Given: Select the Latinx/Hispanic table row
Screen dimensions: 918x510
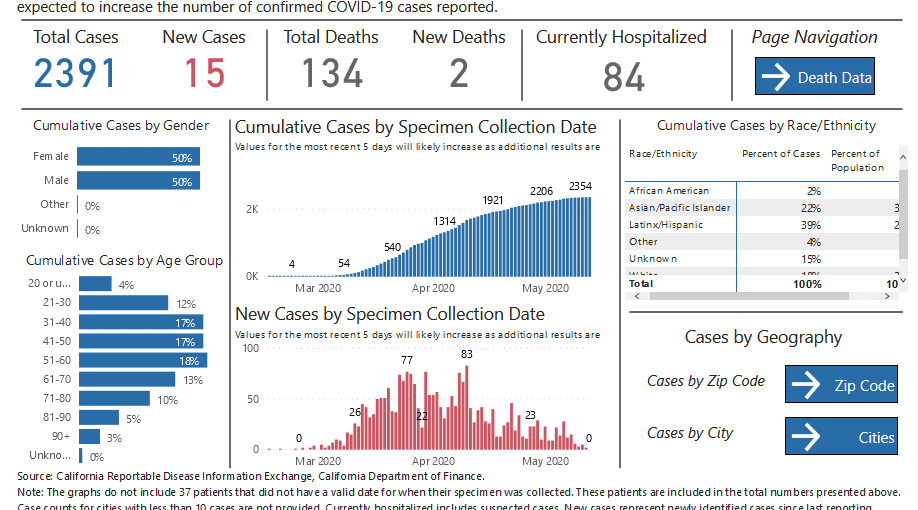Looking at the screenshot, I should click(762, 225).
